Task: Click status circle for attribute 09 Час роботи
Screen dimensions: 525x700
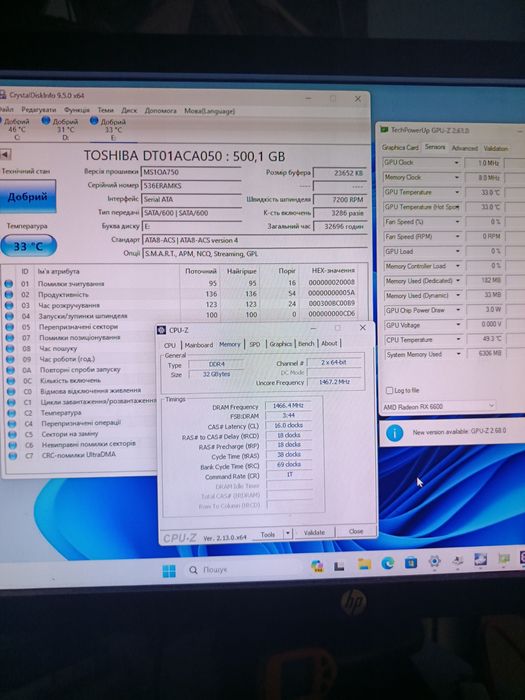Action: click(x=10, y=359)
